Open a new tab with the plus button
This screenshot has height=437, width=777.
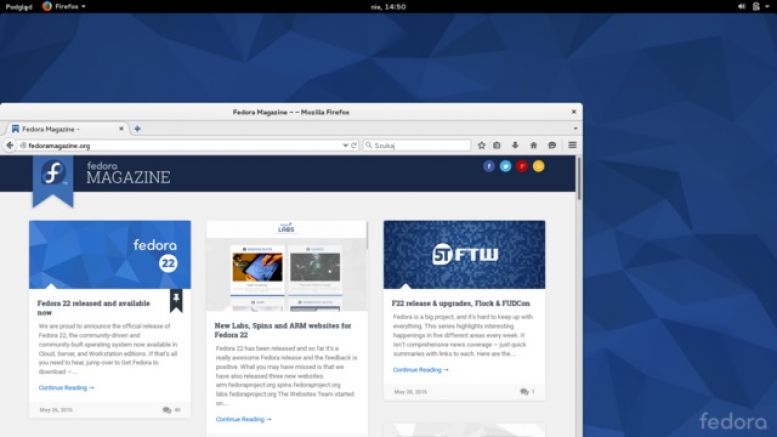point(137,129)
